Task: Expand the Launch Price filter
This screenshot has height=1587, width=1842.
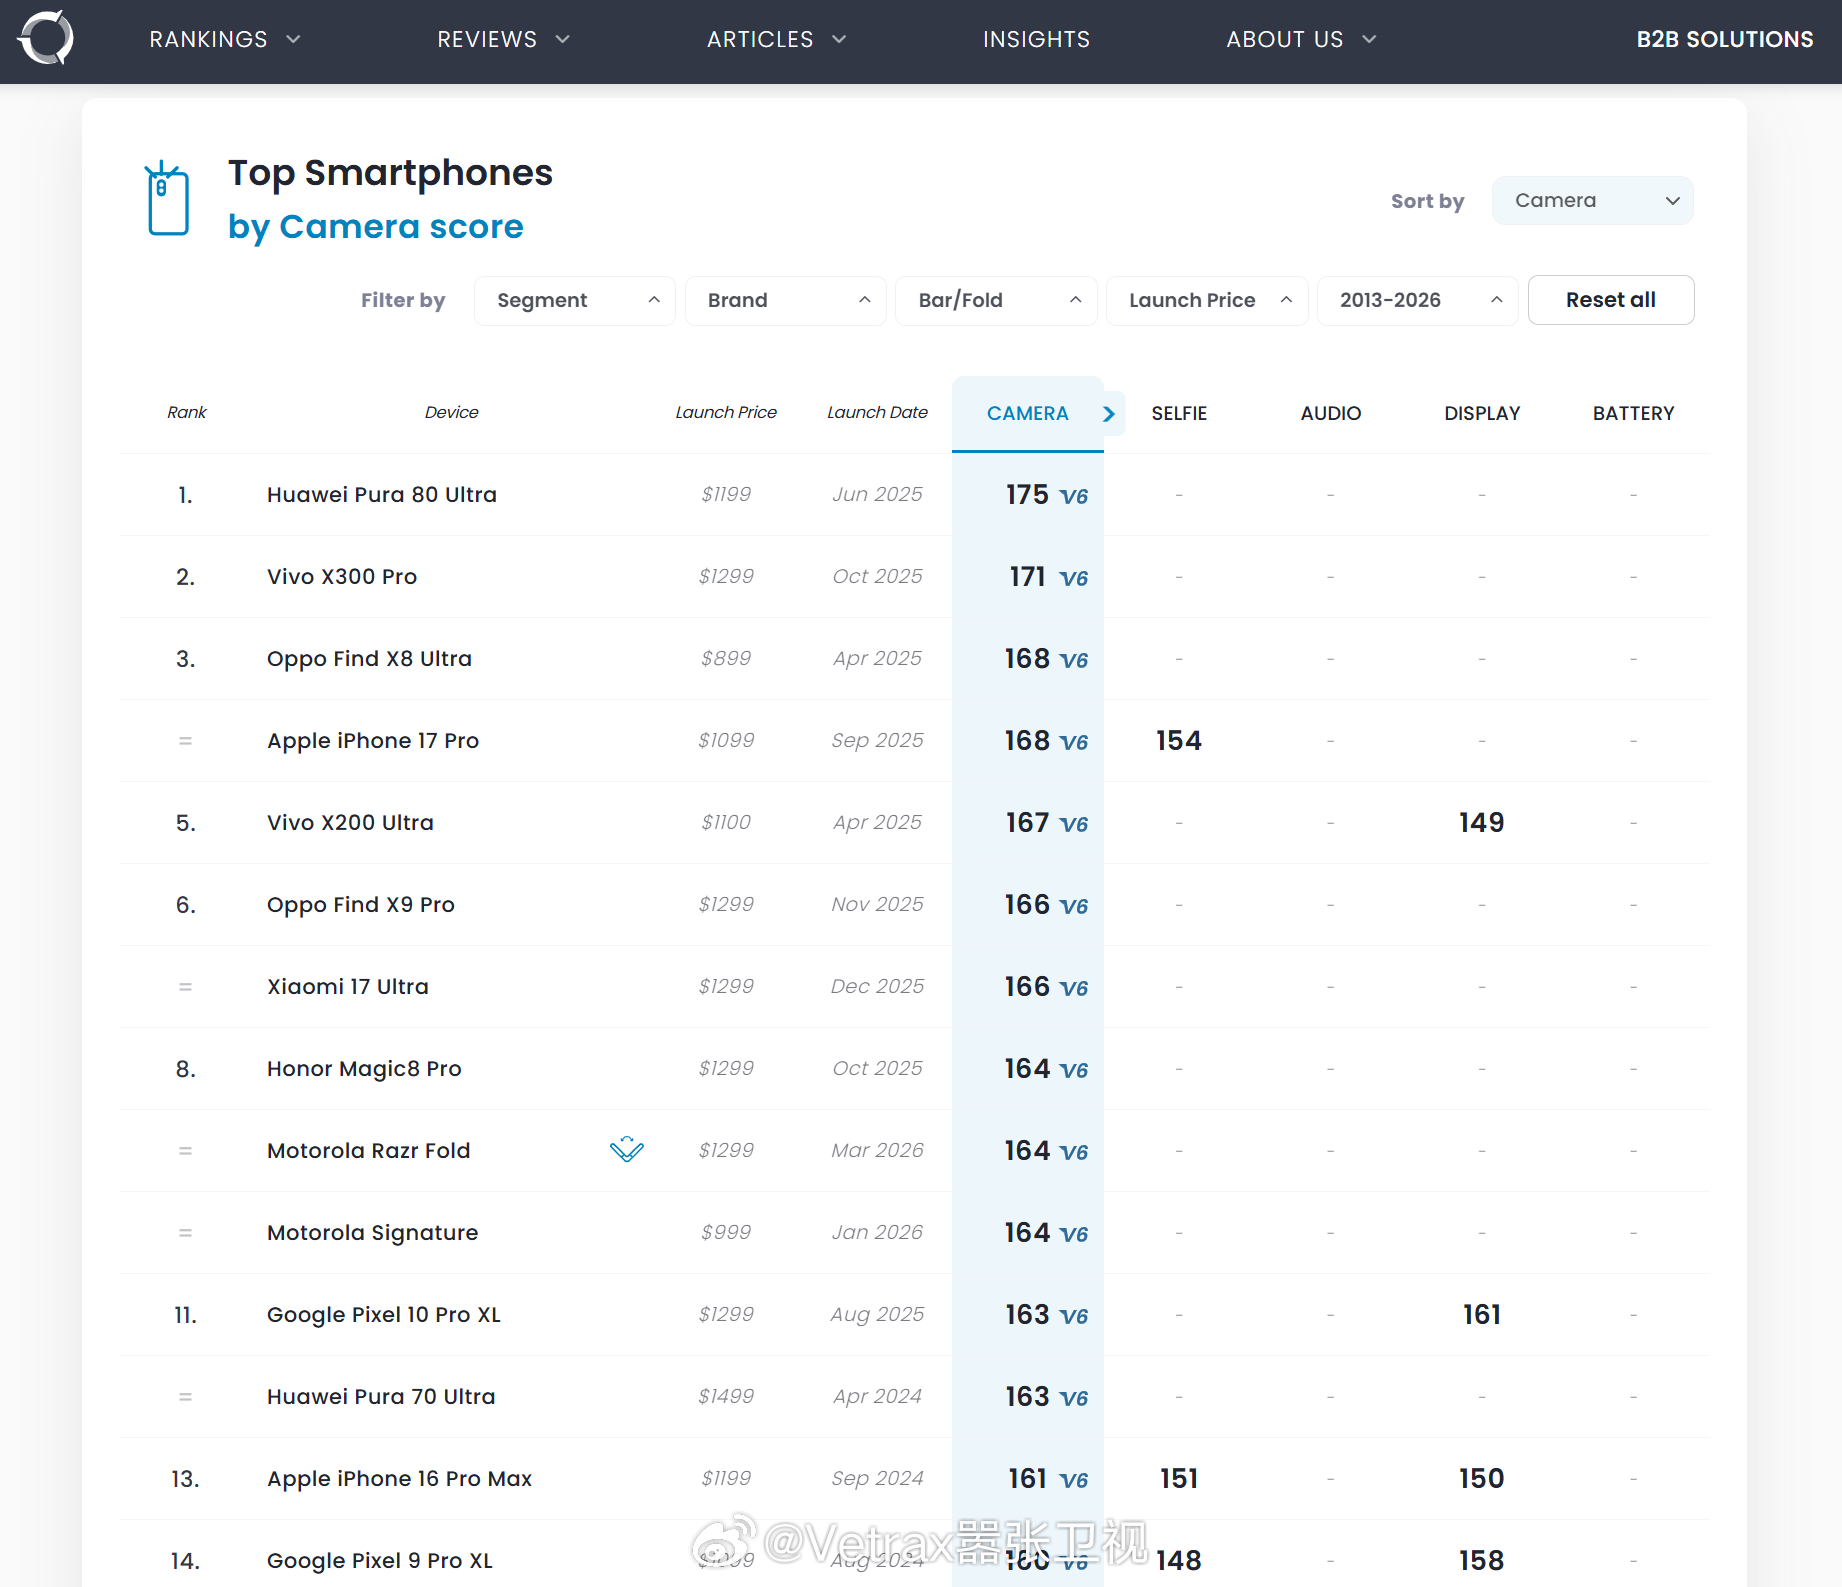Action: point(1208,300)
